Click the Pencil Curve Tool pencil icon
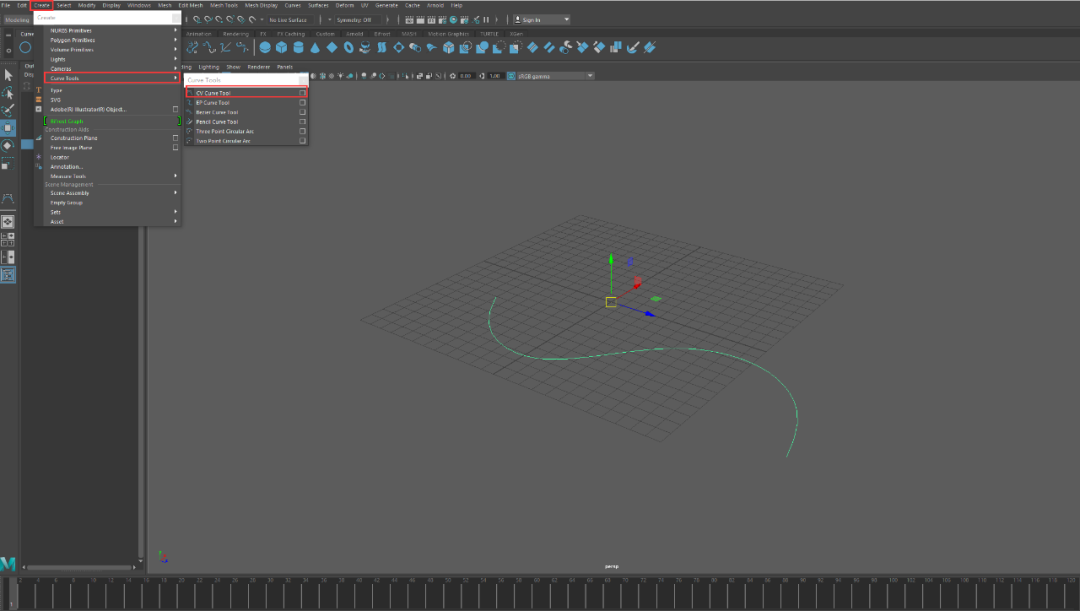This screenshot has height=611, width=1080. [189, 122]
